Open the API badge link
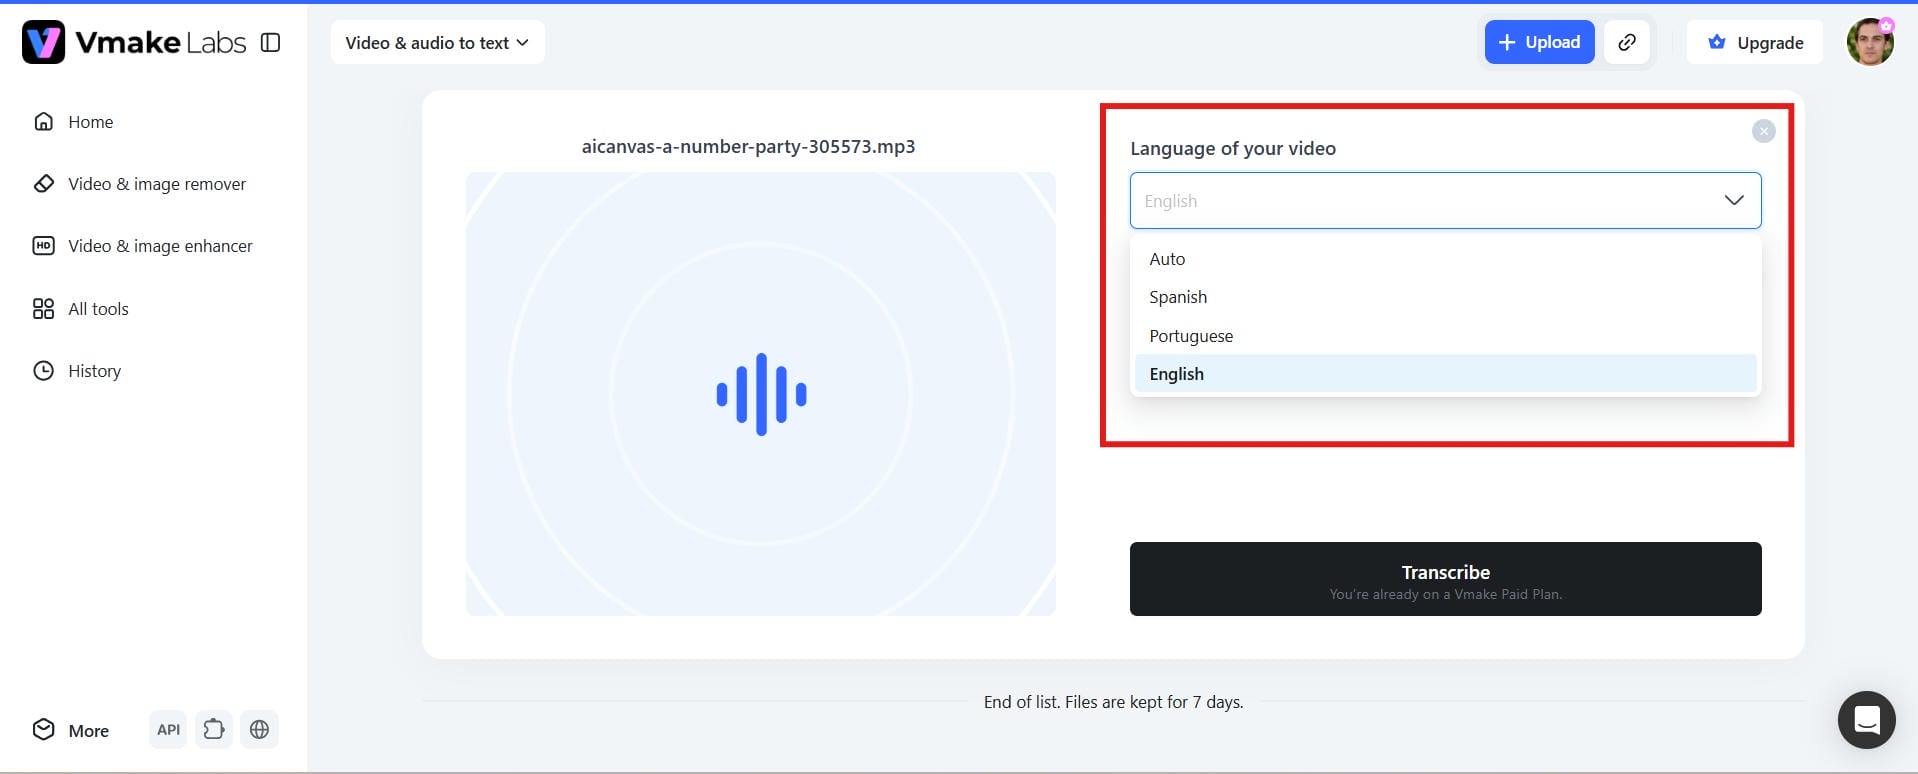 168,730
